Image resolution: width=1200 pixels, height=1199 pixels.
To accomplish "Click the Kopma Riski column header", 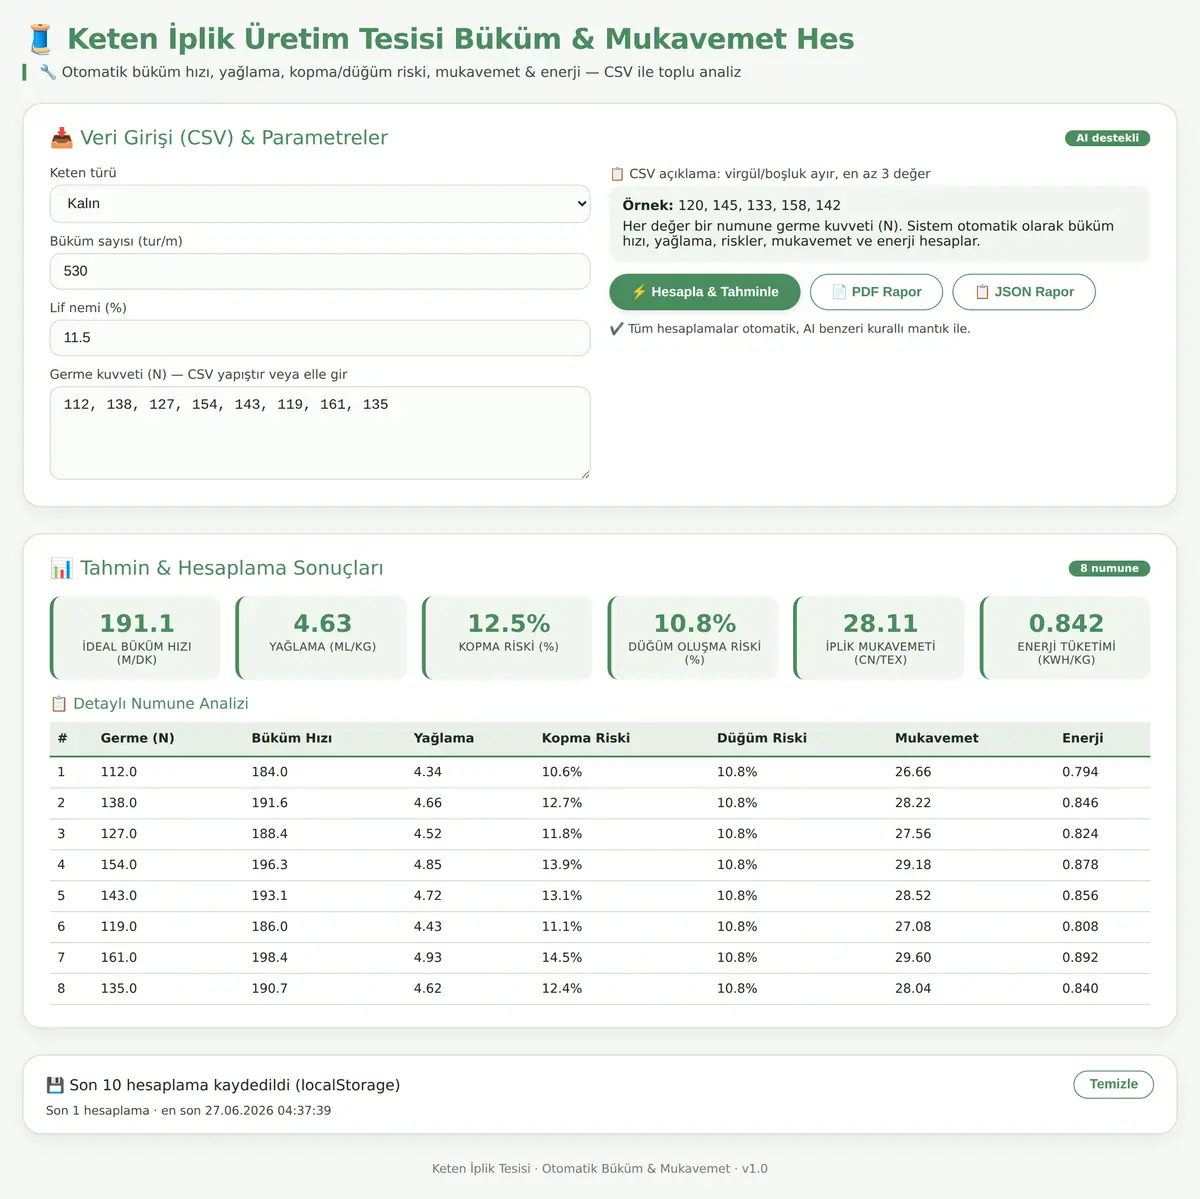I will click(586, 738).
